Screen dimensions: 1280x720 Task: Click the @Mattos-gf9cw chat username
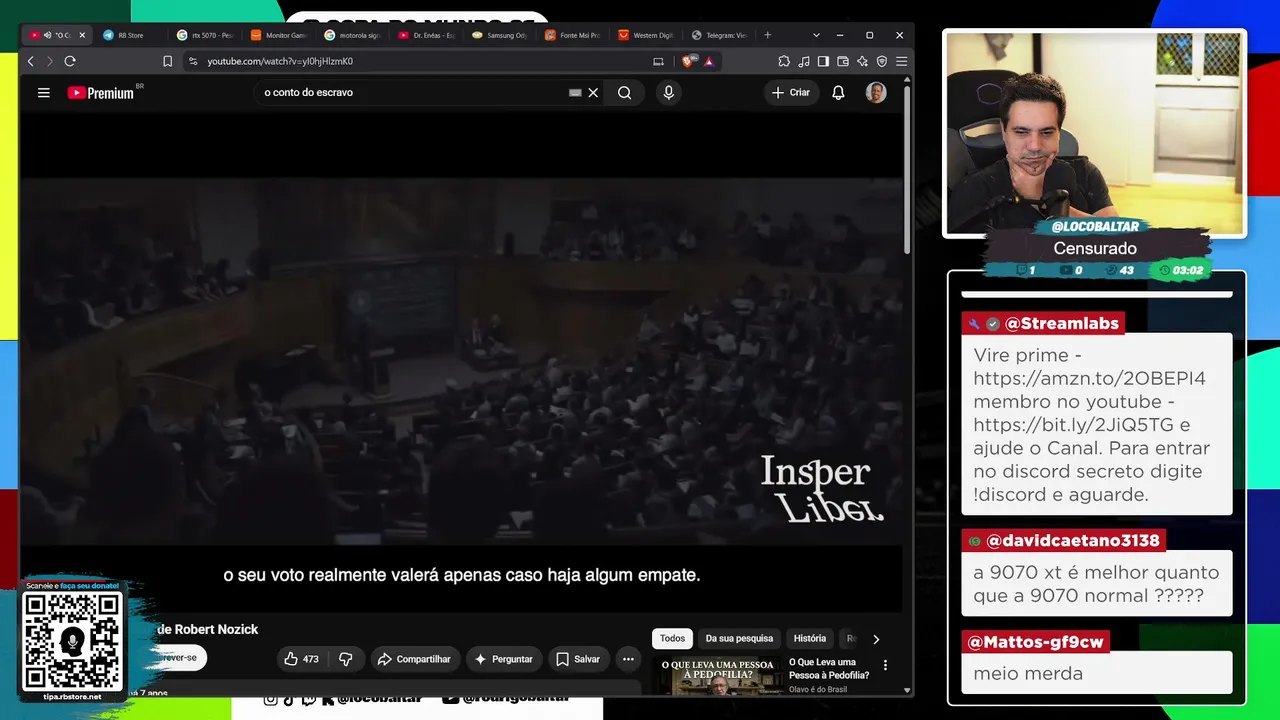point(1036,642)
